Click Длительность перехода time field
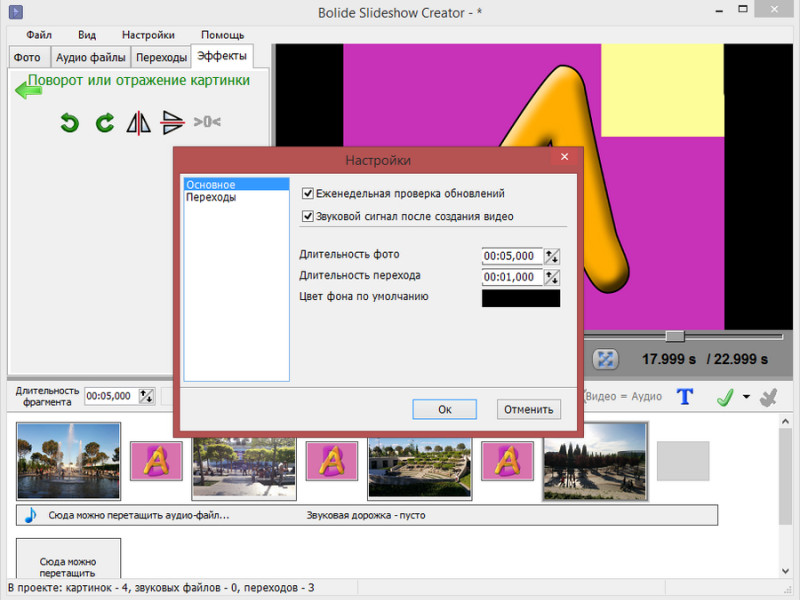Screen dimensions: 800x600 pyautogui.click(x=512, y=277)
